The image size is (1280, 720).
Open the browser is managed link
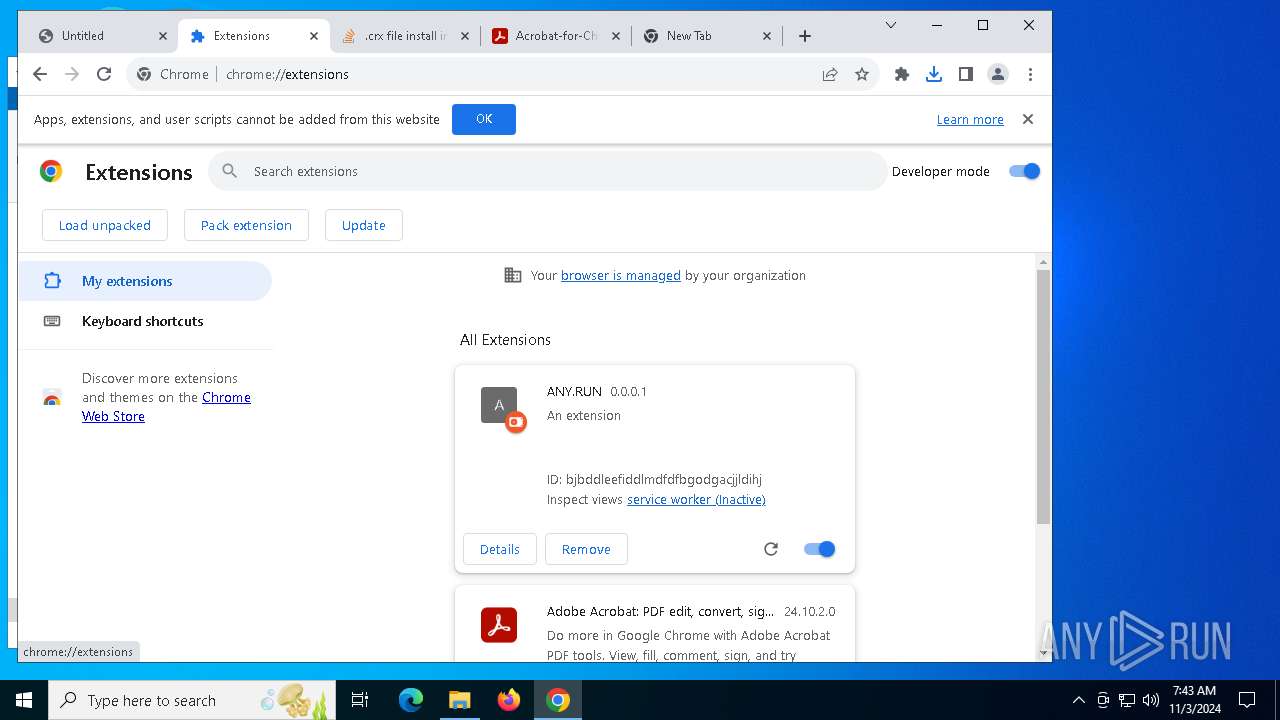coord(621,275)
